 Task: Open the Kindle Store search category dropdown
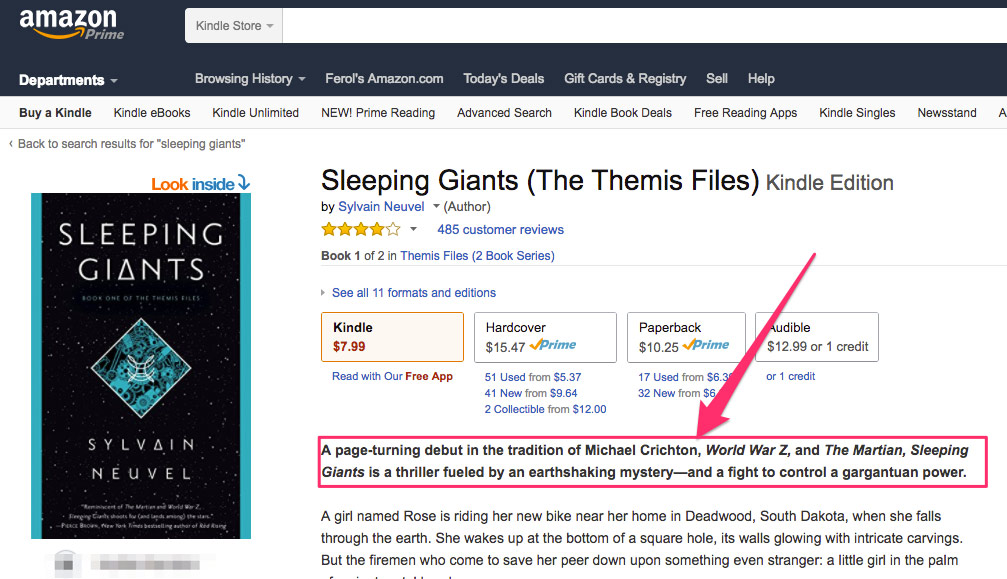click(234, 26)
